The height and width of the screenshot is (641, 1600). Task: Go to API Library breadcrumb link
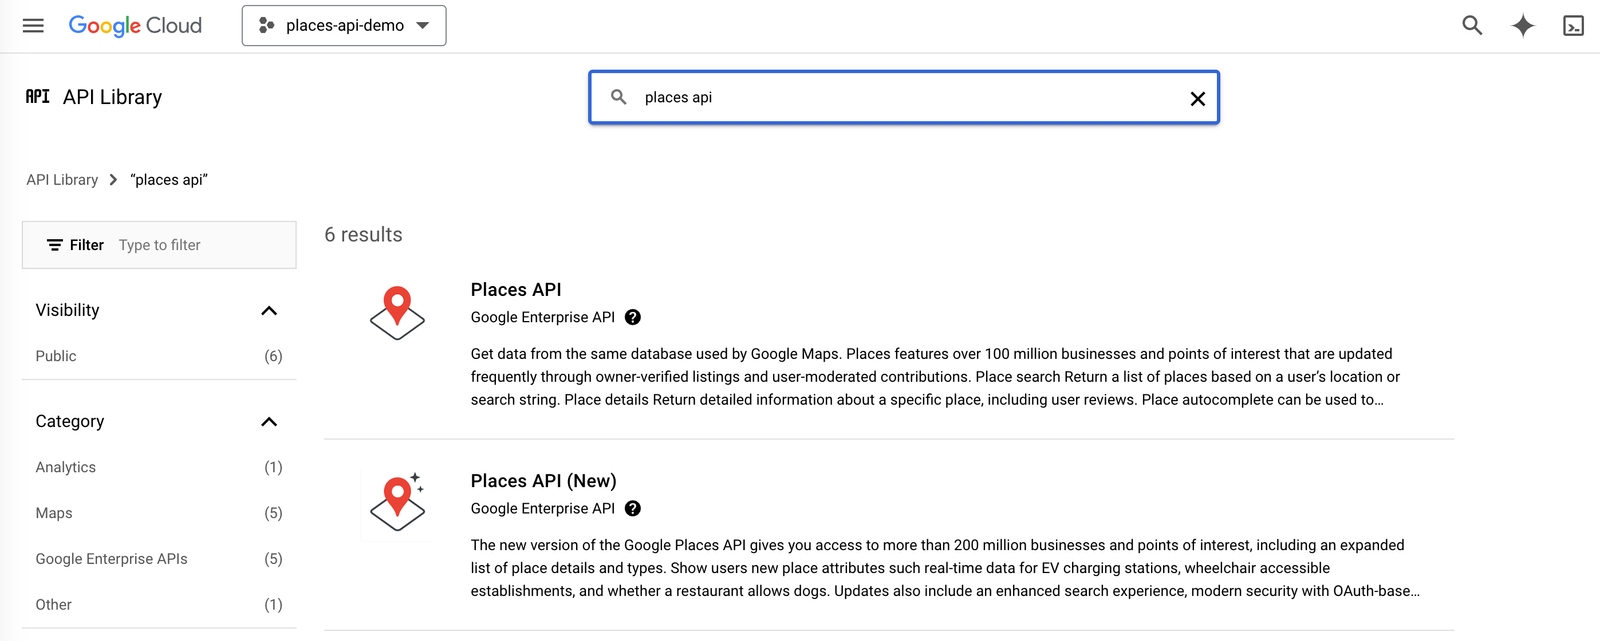tap(62, 180)
